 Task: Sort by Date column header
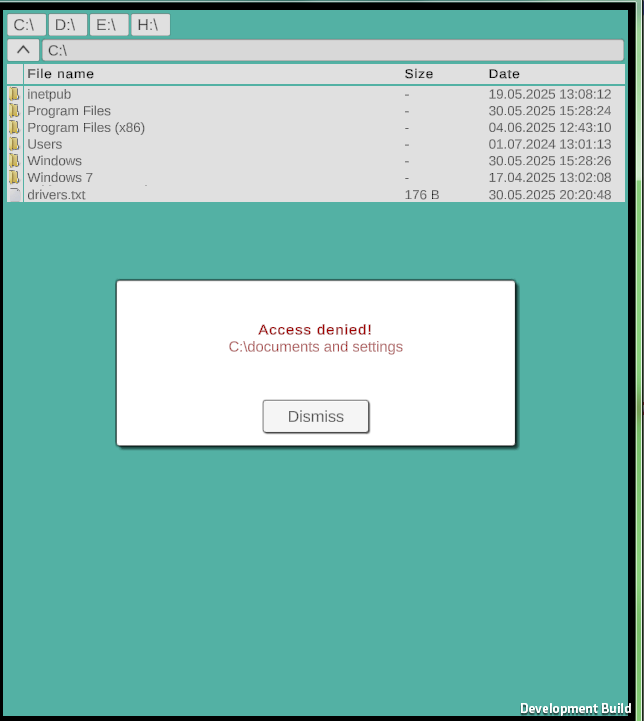point(504,74)
